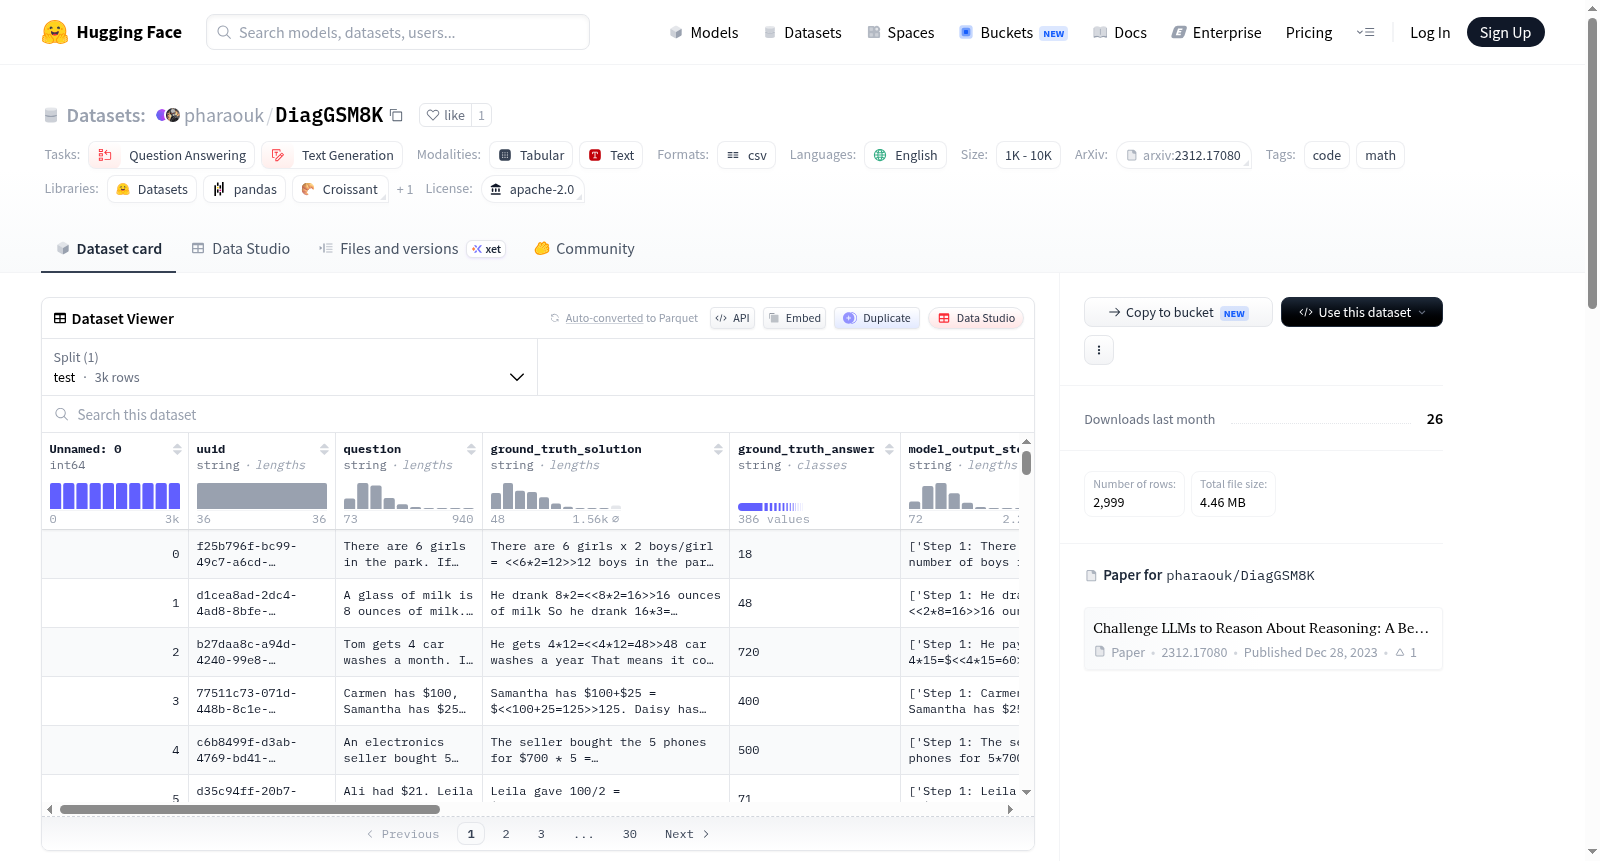Go to page 3 of the table

tap(541, 834)
